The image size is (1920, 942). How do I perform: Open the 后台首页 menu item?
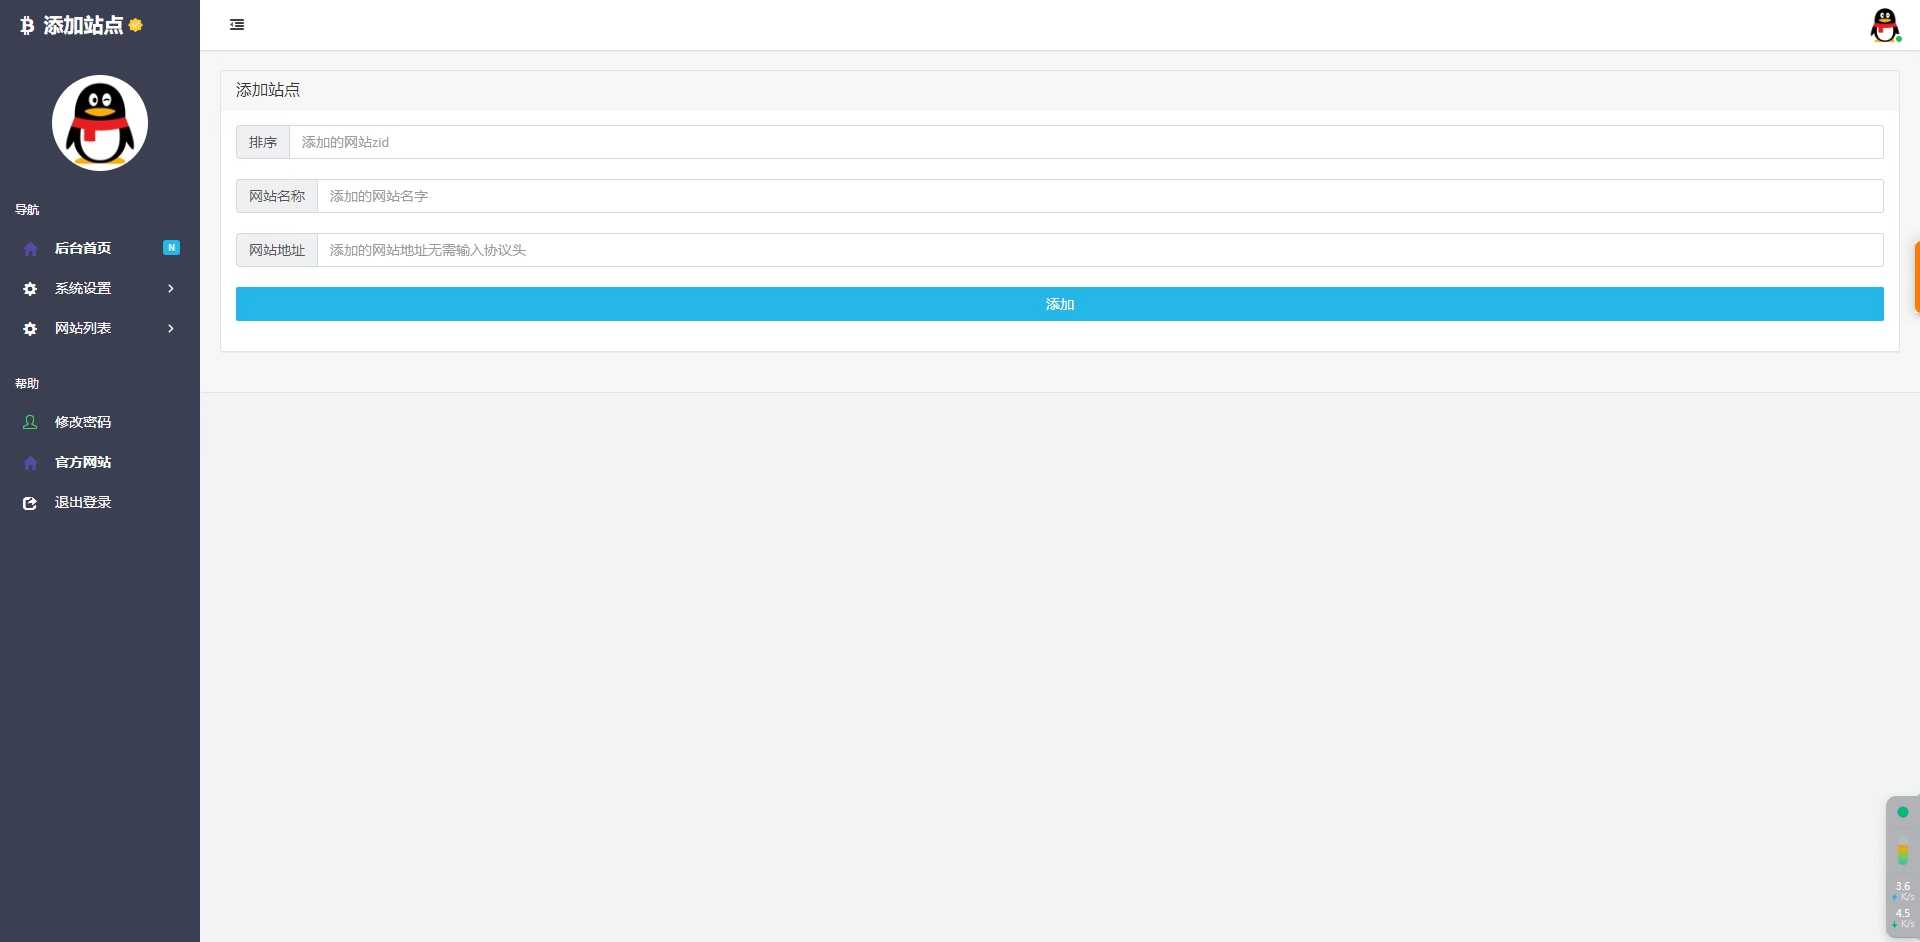click(83, 248)
